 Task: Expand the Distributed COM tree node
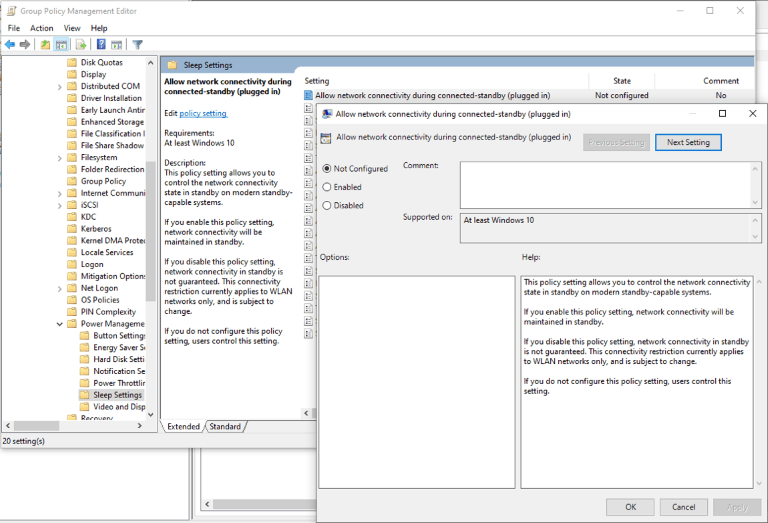[60, 87]
